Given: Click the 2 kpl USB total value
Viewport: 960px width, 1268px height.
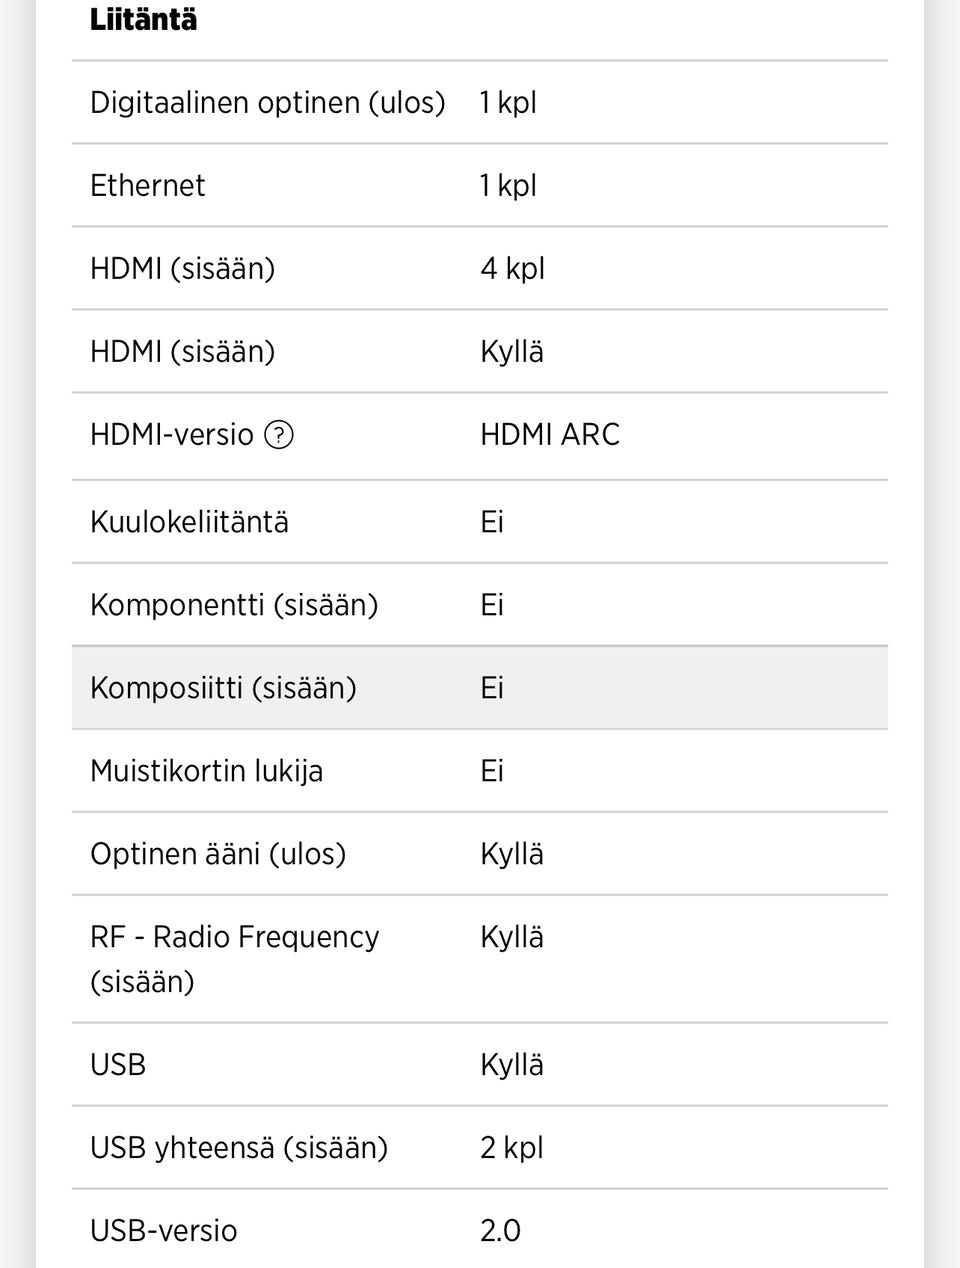Looking at the screenshot, I should point(511,1147).
